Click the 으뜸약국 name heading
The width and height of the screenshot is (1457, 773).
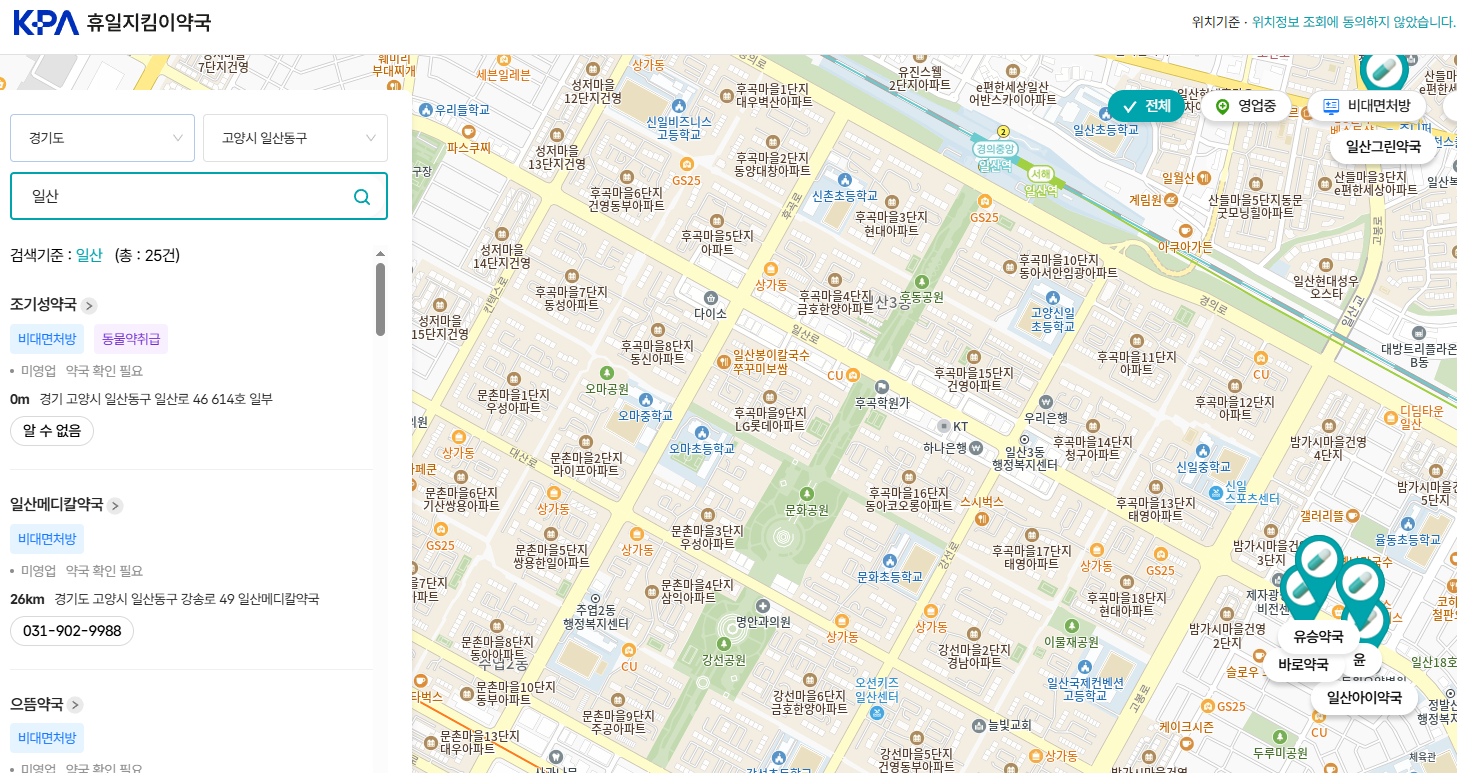[36, 705]
